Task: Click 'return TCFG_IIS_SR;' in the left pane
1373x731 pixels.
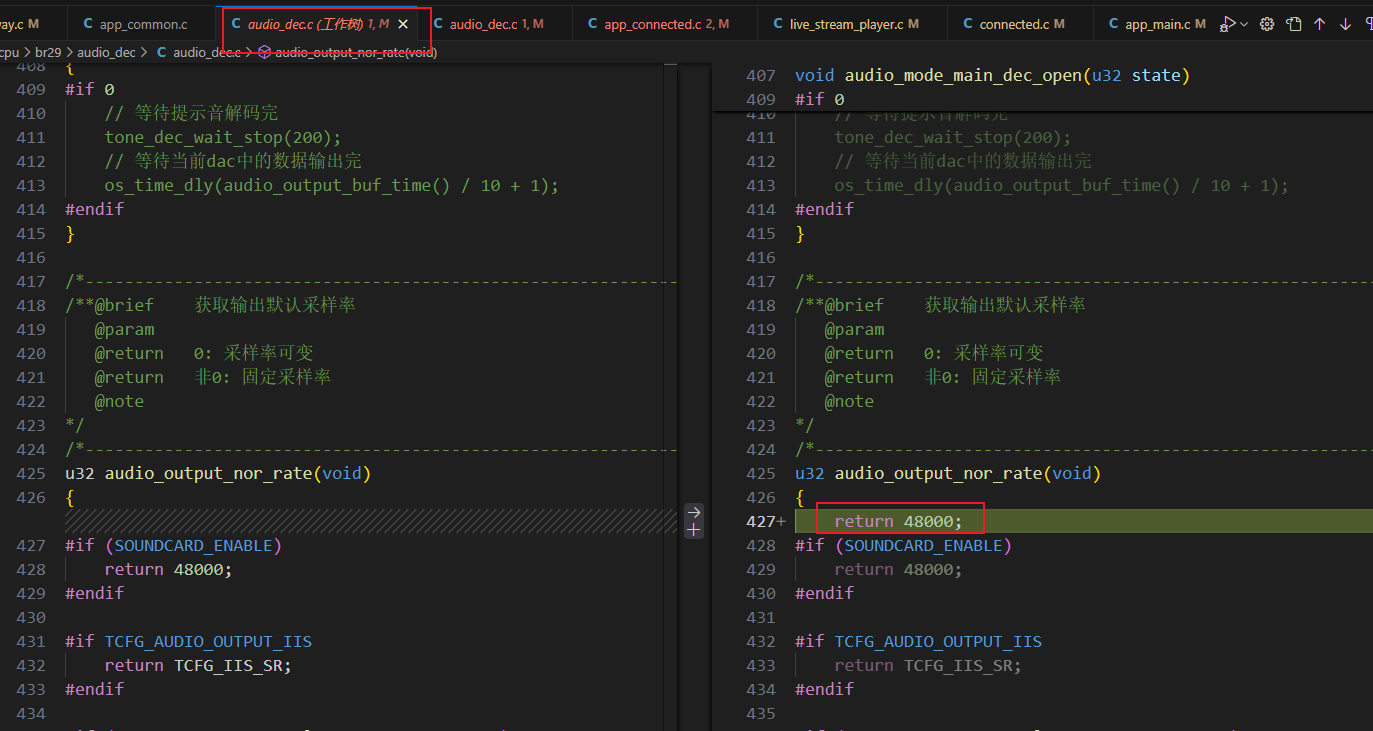Action: 198,665
